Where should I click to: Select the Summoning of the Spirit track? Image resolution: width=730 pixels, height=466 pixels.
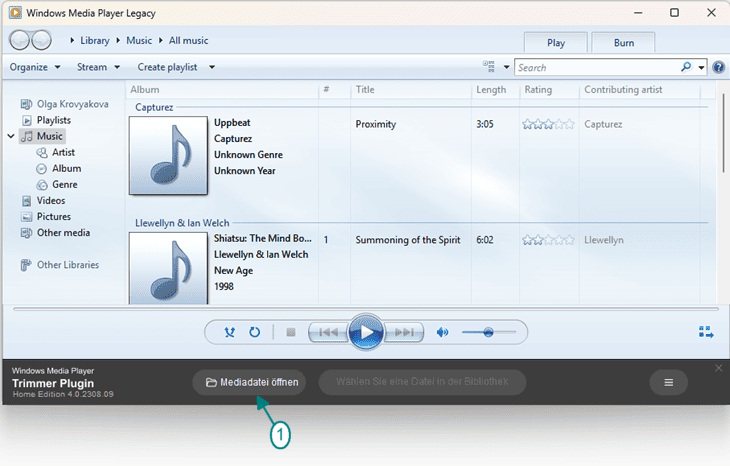tap(408, 240)
